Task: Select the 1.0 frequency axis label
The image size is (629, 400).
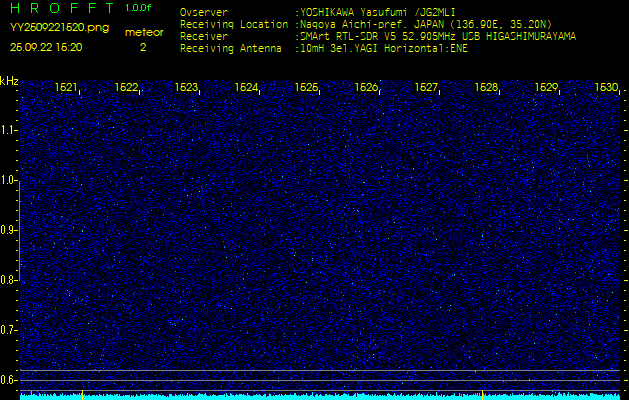Action: tap(9, 180)
